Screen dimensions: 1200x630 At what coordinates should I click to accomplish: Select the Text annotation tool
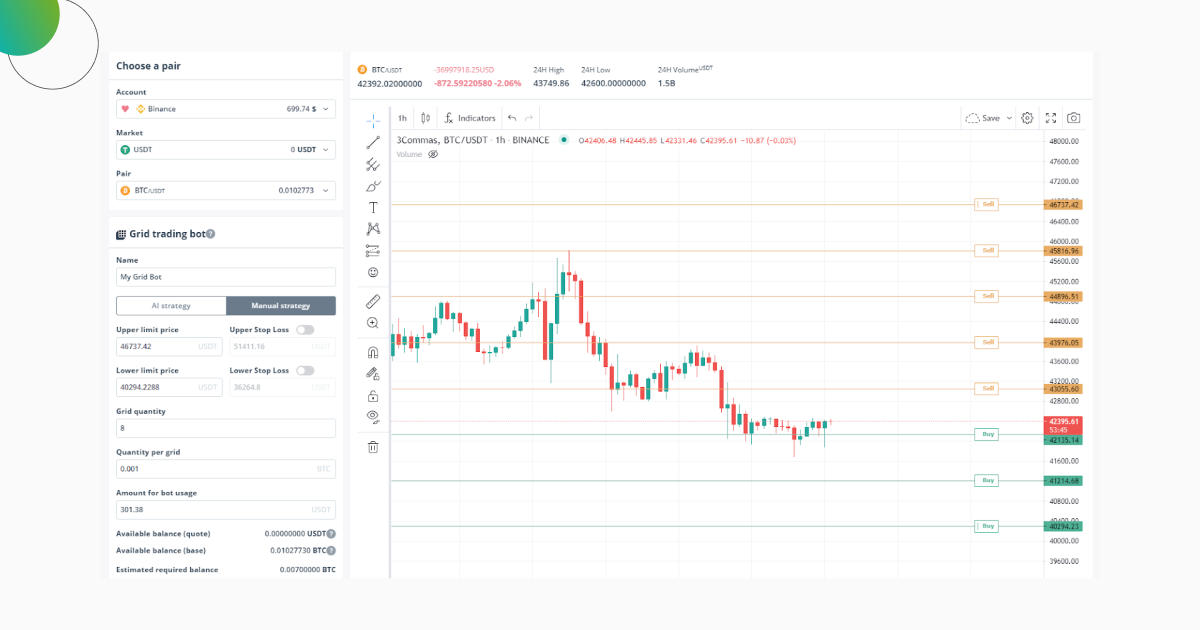click(373, 207)
